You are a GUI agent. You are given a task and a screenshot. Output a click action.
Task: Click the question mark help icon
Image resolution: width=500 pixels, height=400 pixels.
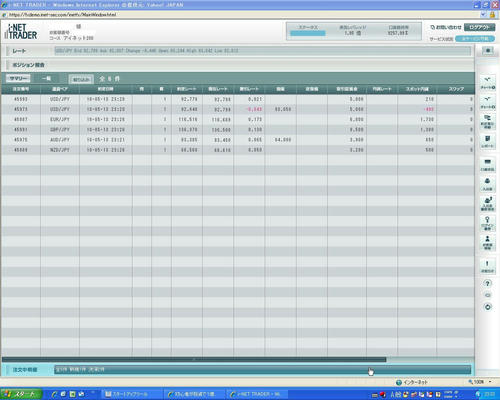pyautogui.click(x=487, y=284)
